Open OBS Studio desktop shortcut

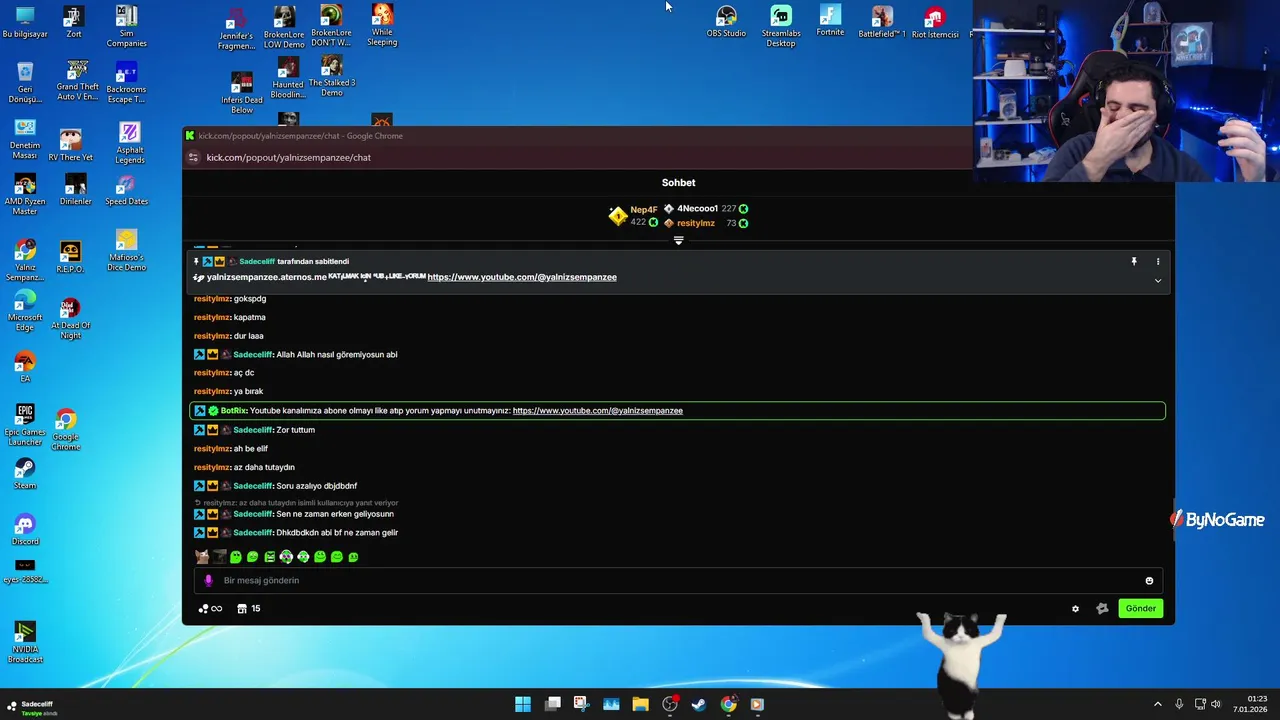point(726,22)
